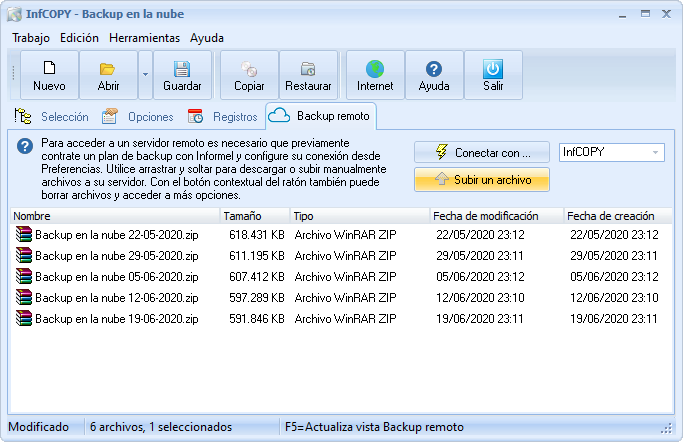Viewport: 683px width, 442px height.
Task: Click the Guardar floppy disk icon
Action: 182,69
